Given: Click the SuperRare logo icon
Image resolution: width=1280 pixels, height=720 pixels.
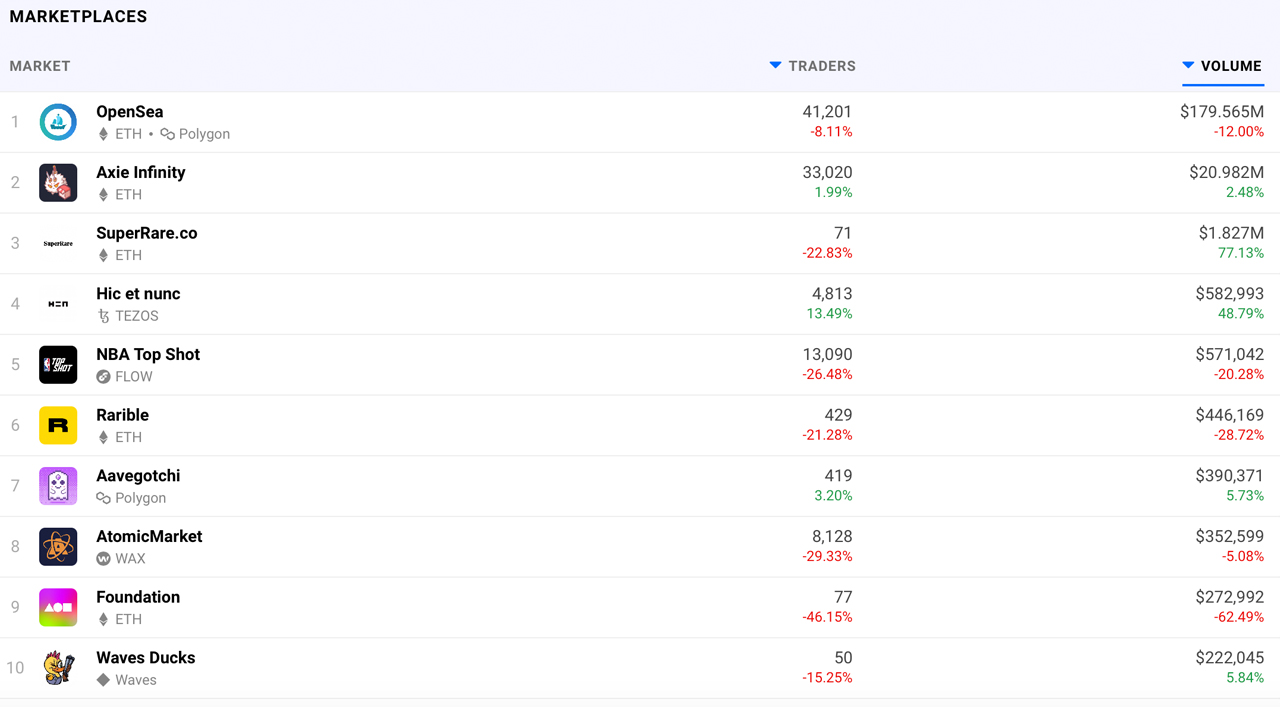Looking at the screenshot, I should [58, 243].
